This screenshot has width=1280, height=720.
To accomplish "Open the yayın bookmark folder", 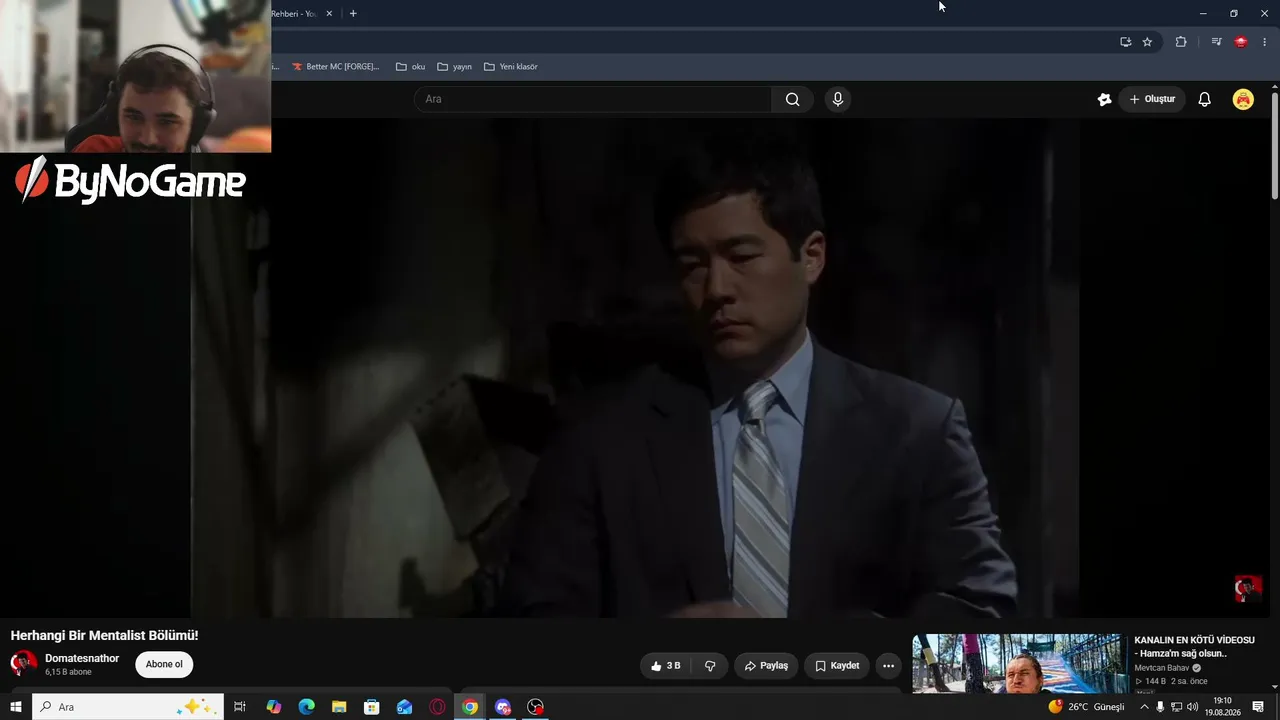I will (454, 67).
